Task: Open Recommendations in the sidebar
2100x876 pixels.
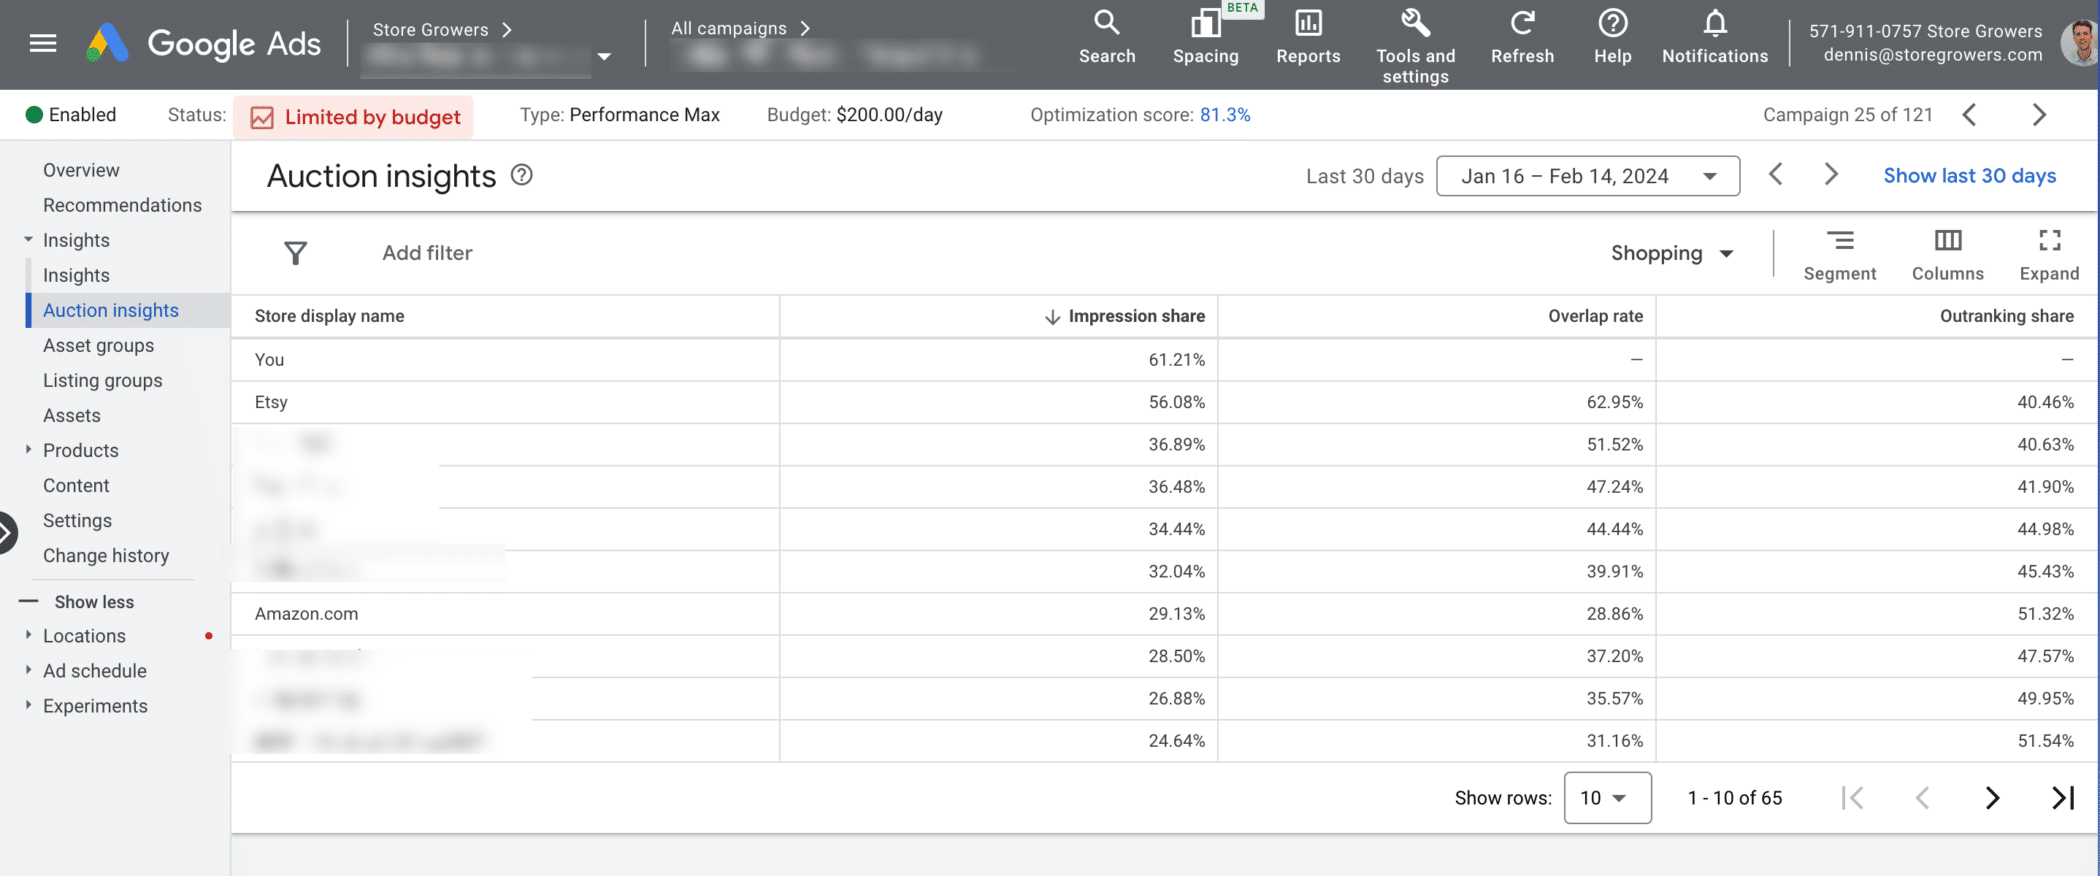Action: [122, 205]
